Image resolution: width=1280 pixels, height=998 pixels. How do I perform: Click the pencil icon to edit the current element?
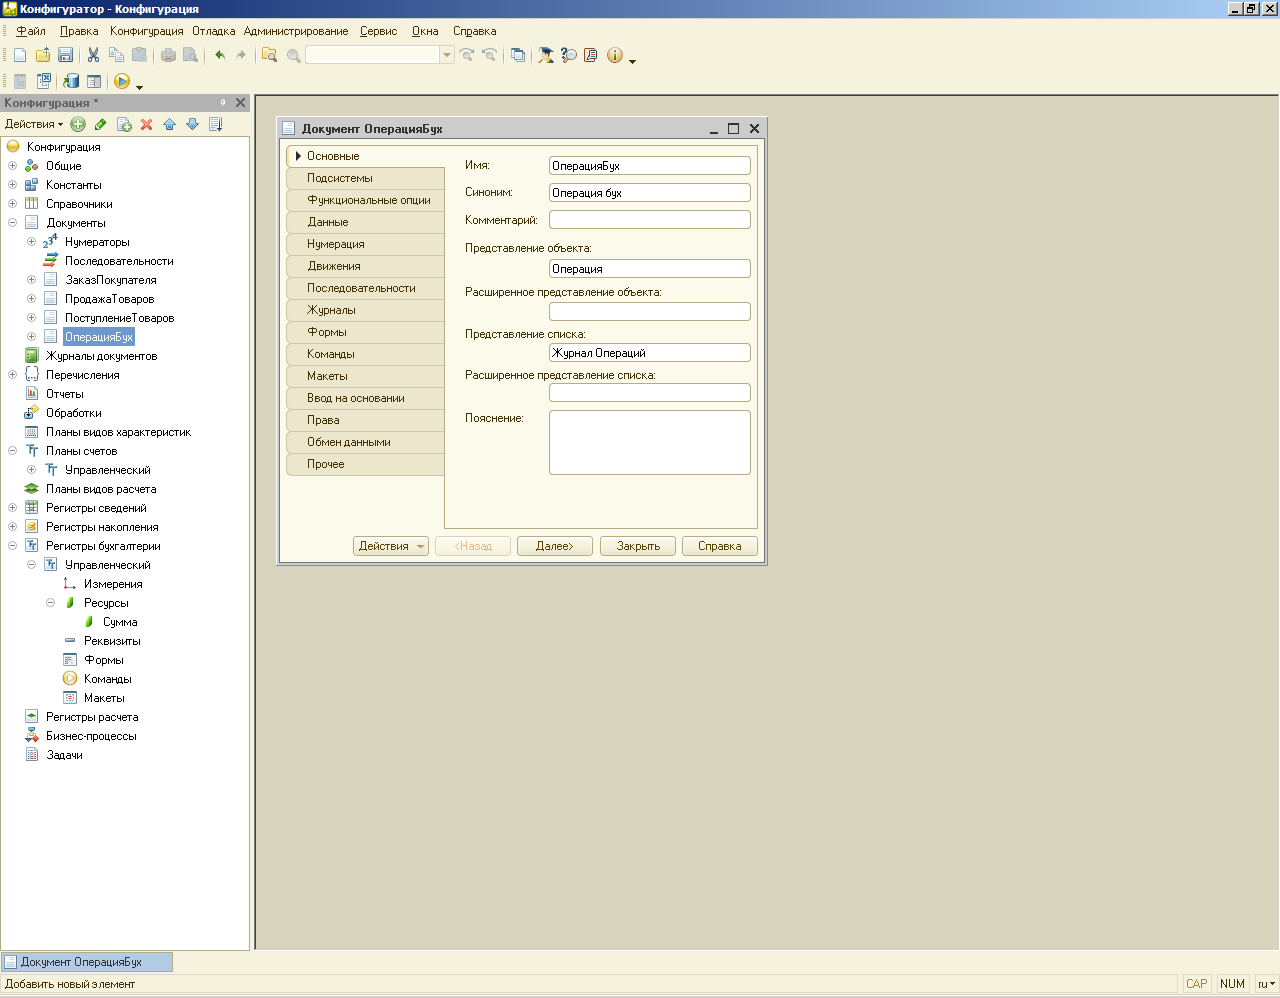(100, 124)
